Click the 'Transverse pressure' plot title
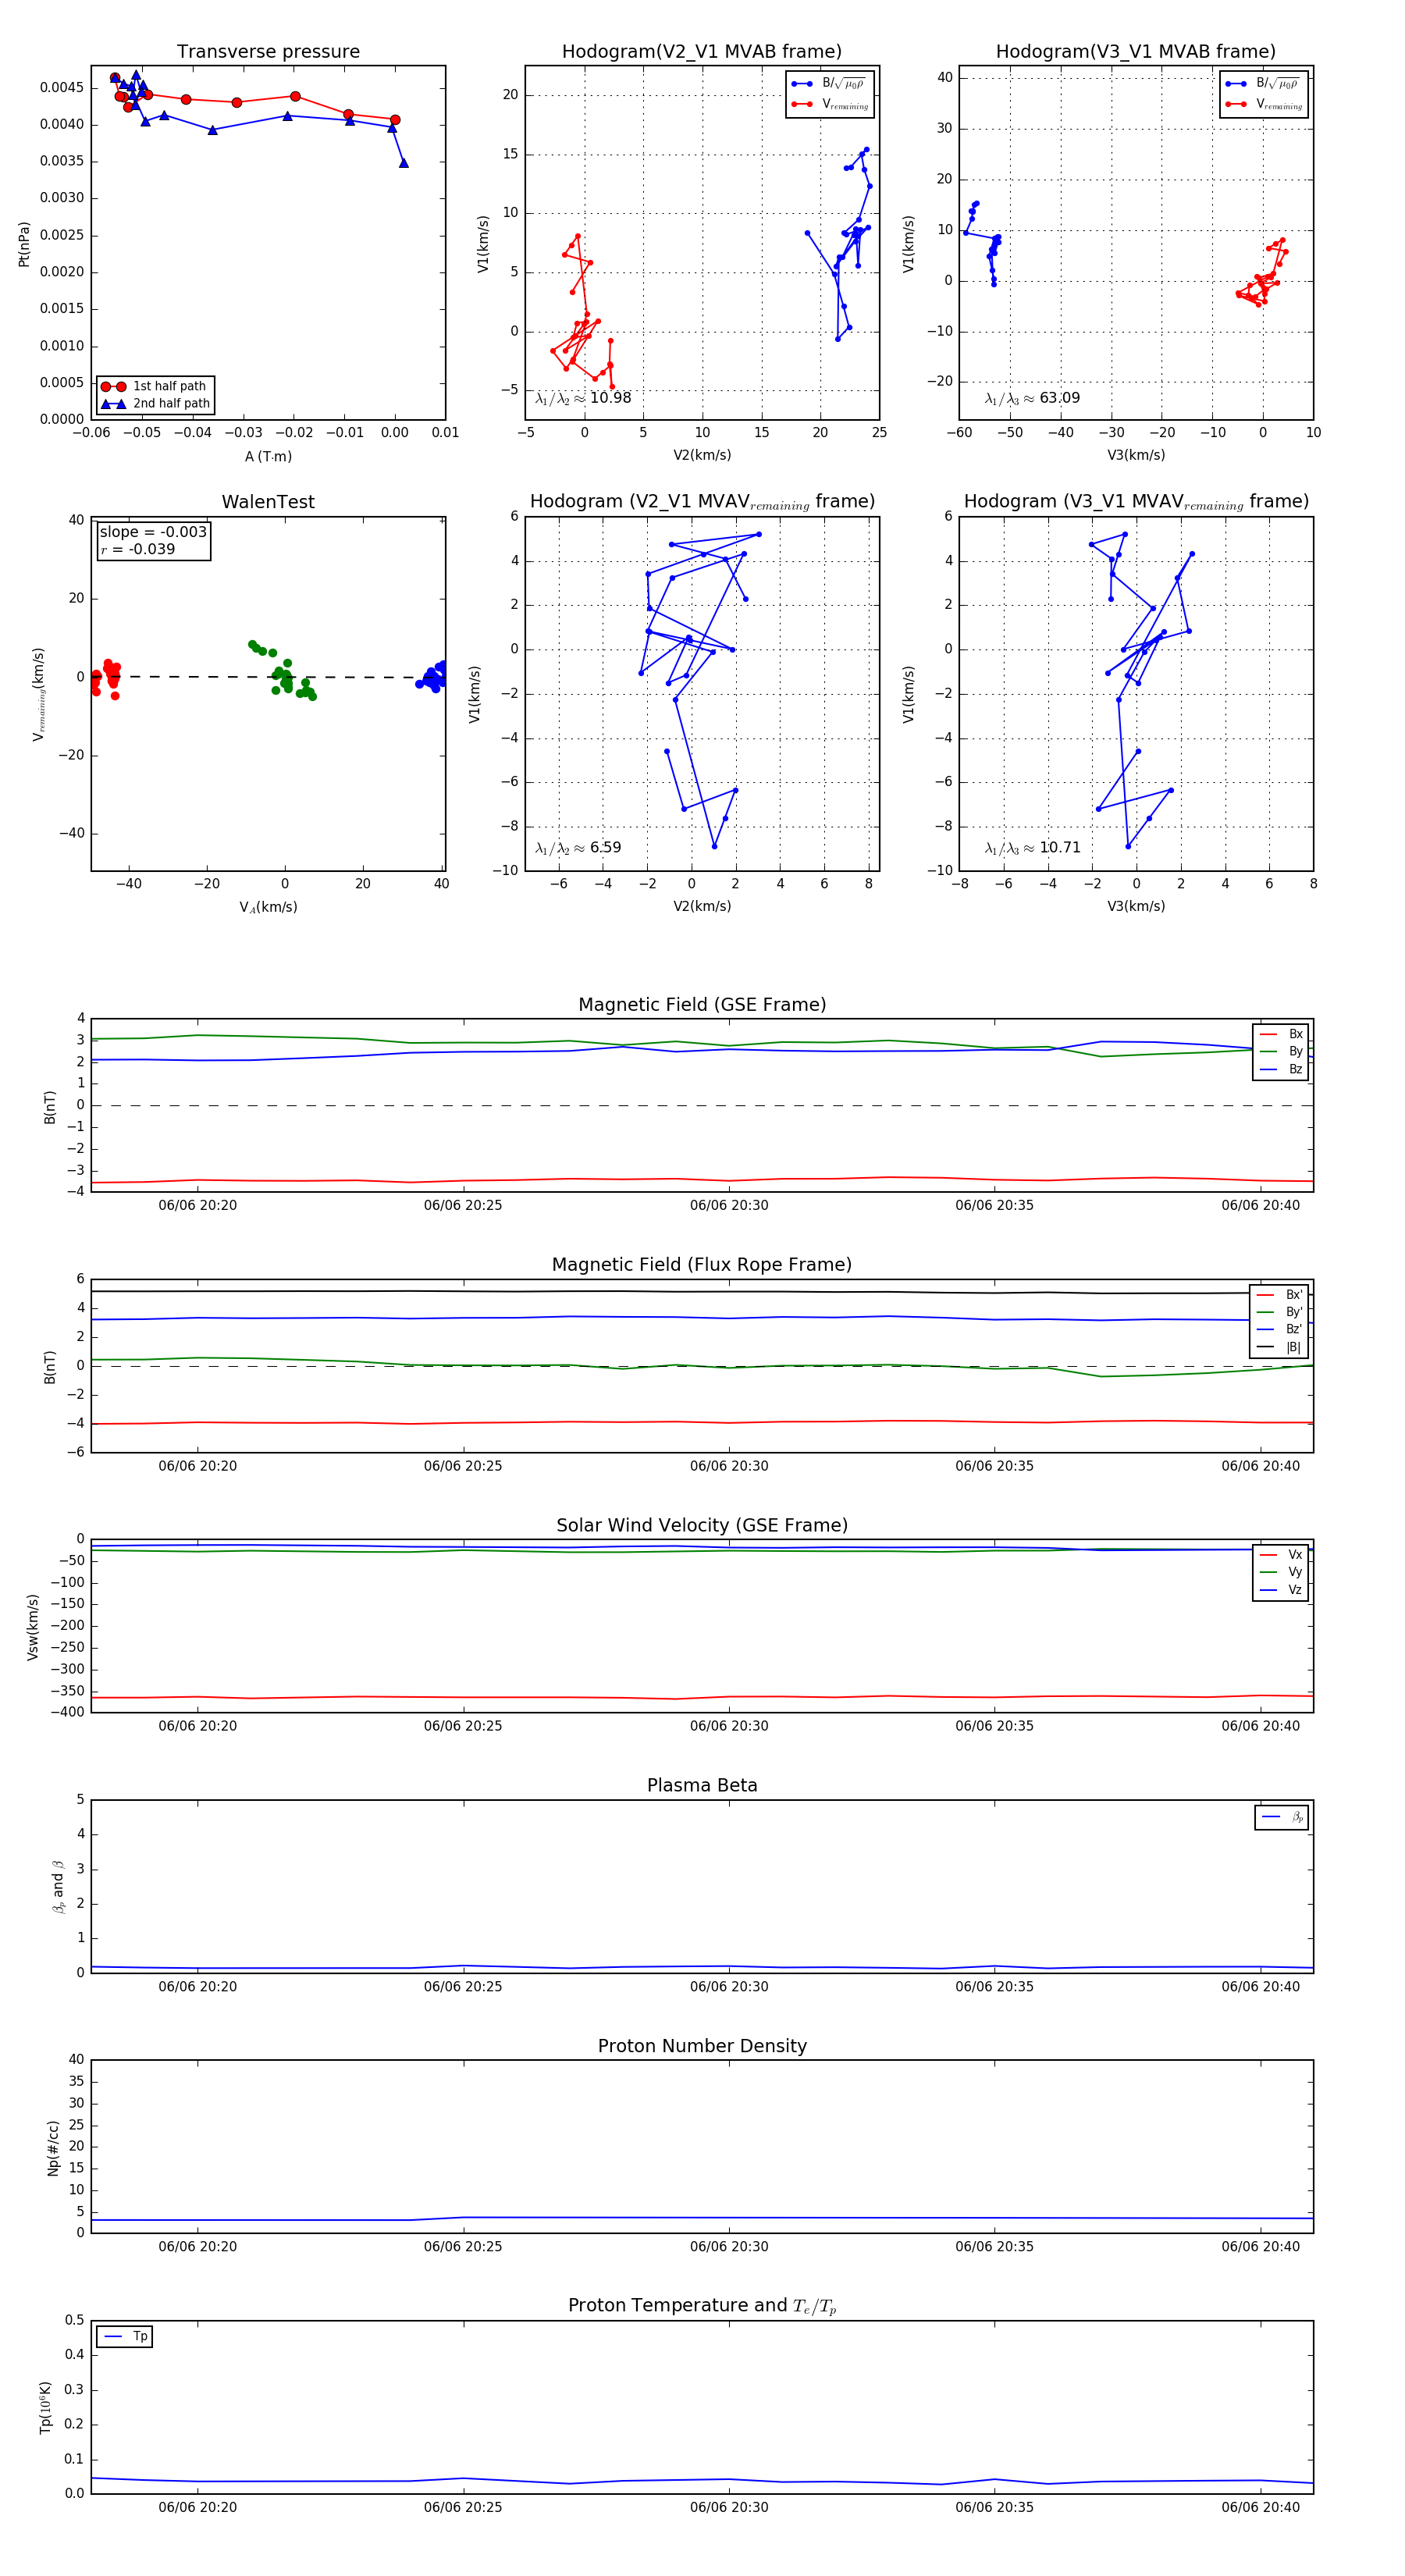 (268, 52)
